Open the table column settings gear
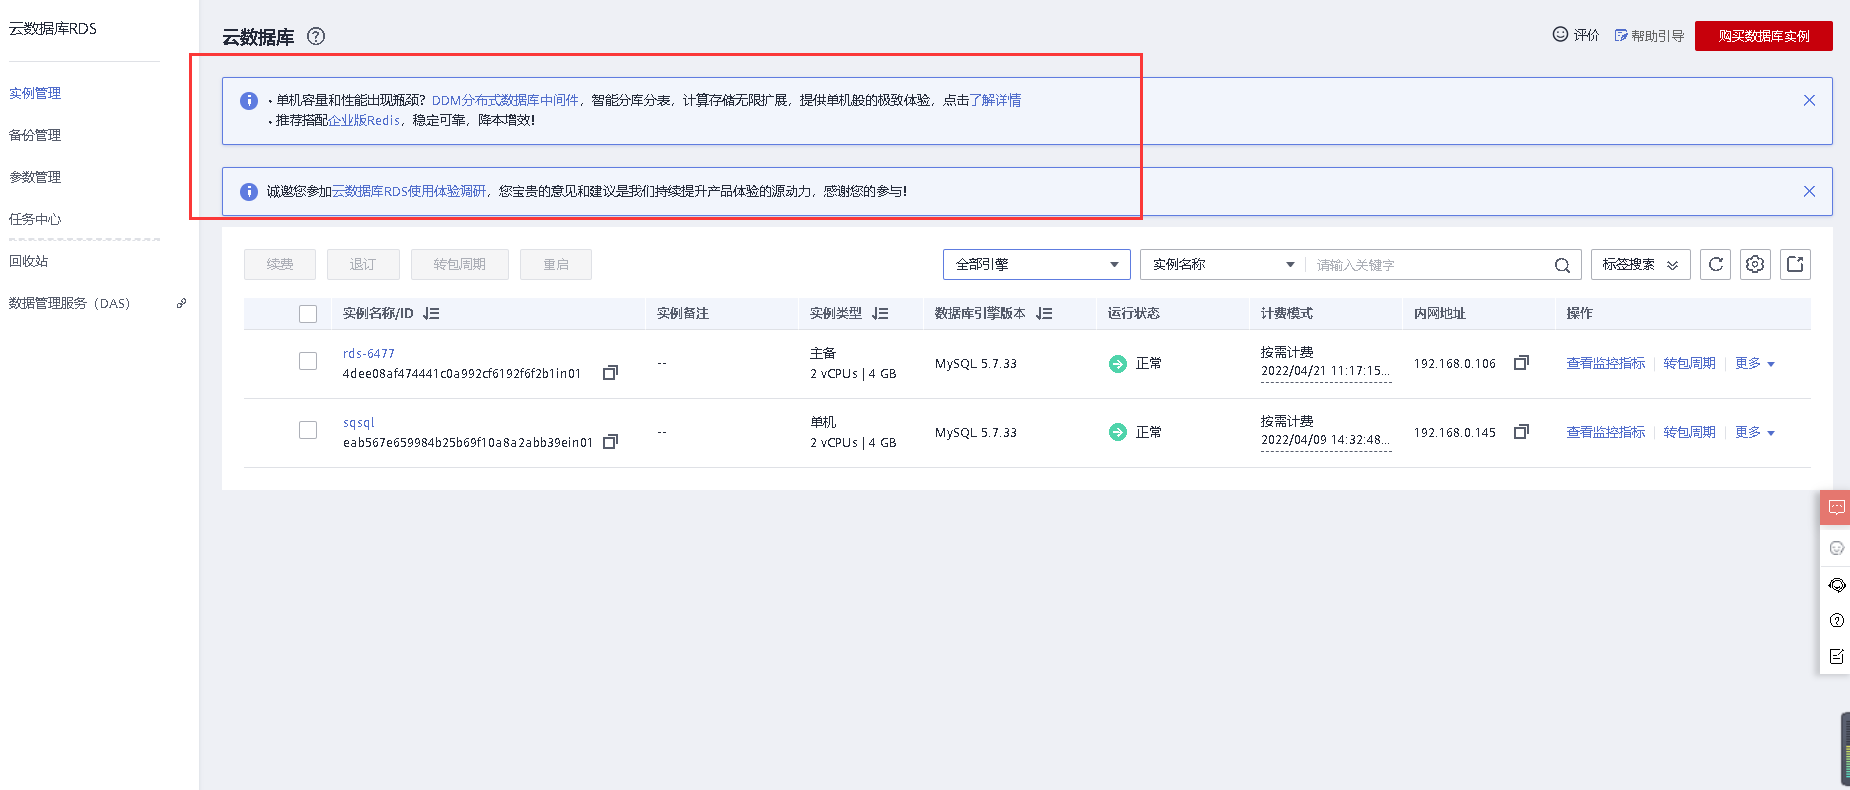 (1755, 264)
